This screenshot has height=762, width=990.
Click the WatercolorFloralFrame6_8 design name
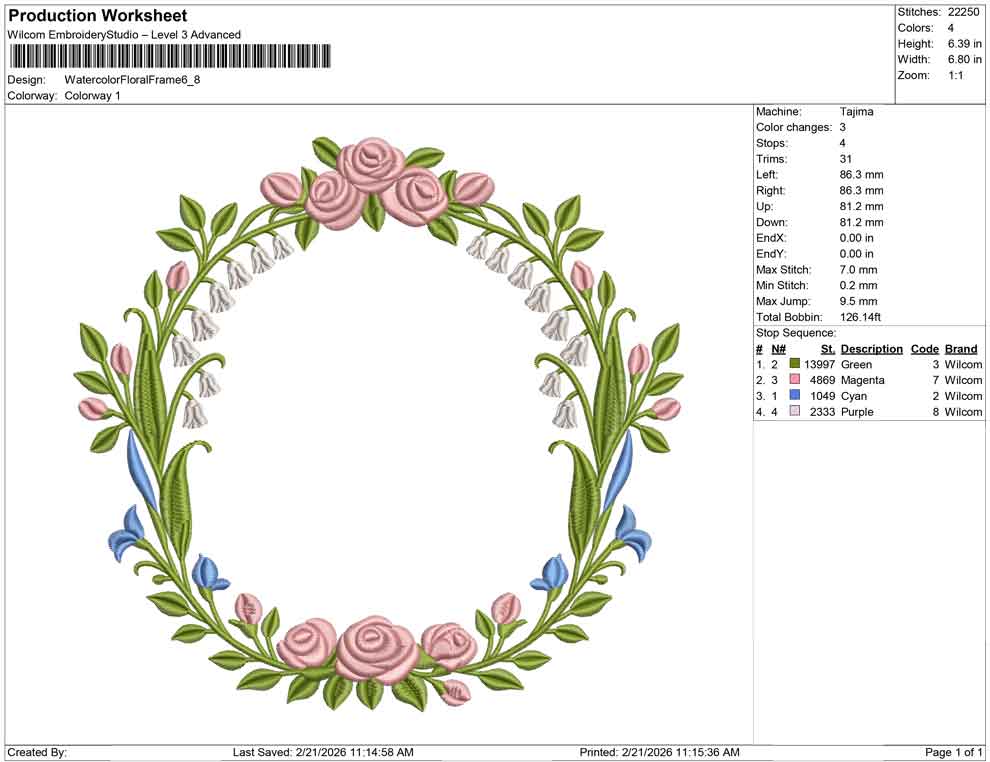tap(130, 80)
